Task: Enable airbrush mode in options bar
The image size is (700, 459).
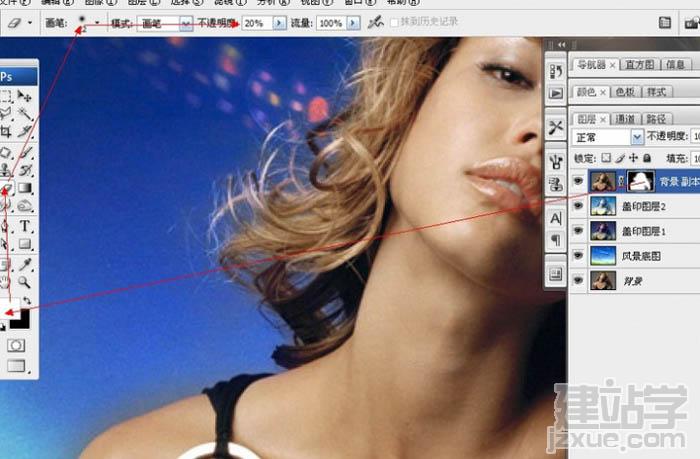Action: (x=375, y=22)
